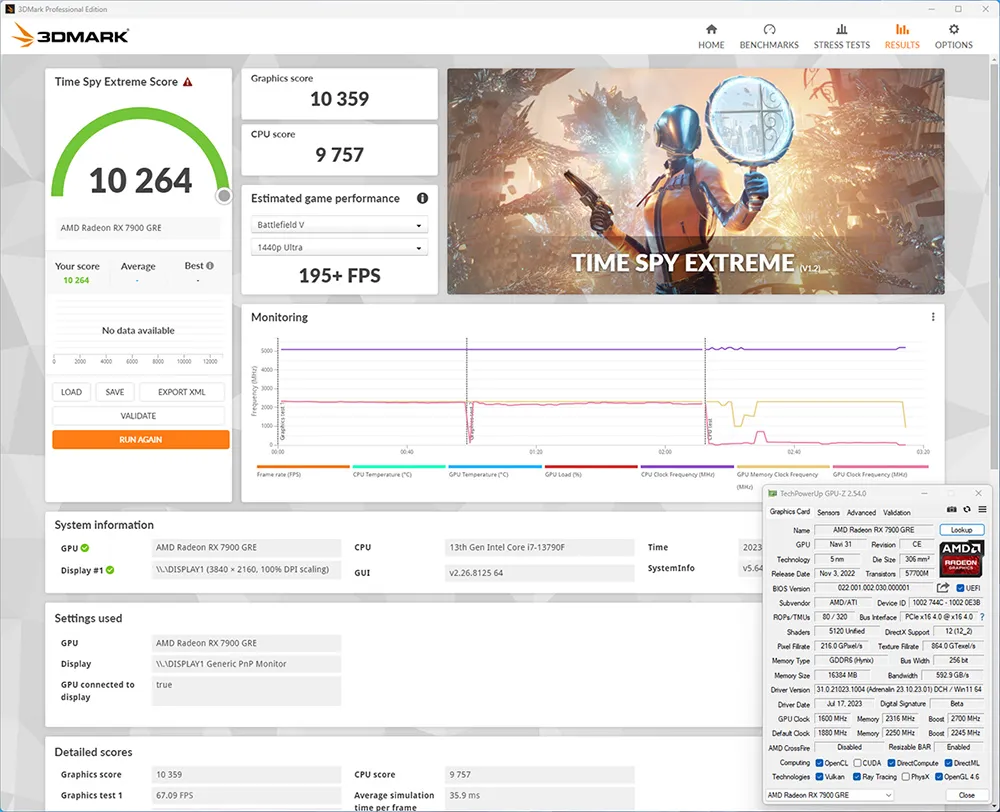Toggle DirectML checkbox in GPU-Z
This screenshot has height=812, width=1000.
948,763
